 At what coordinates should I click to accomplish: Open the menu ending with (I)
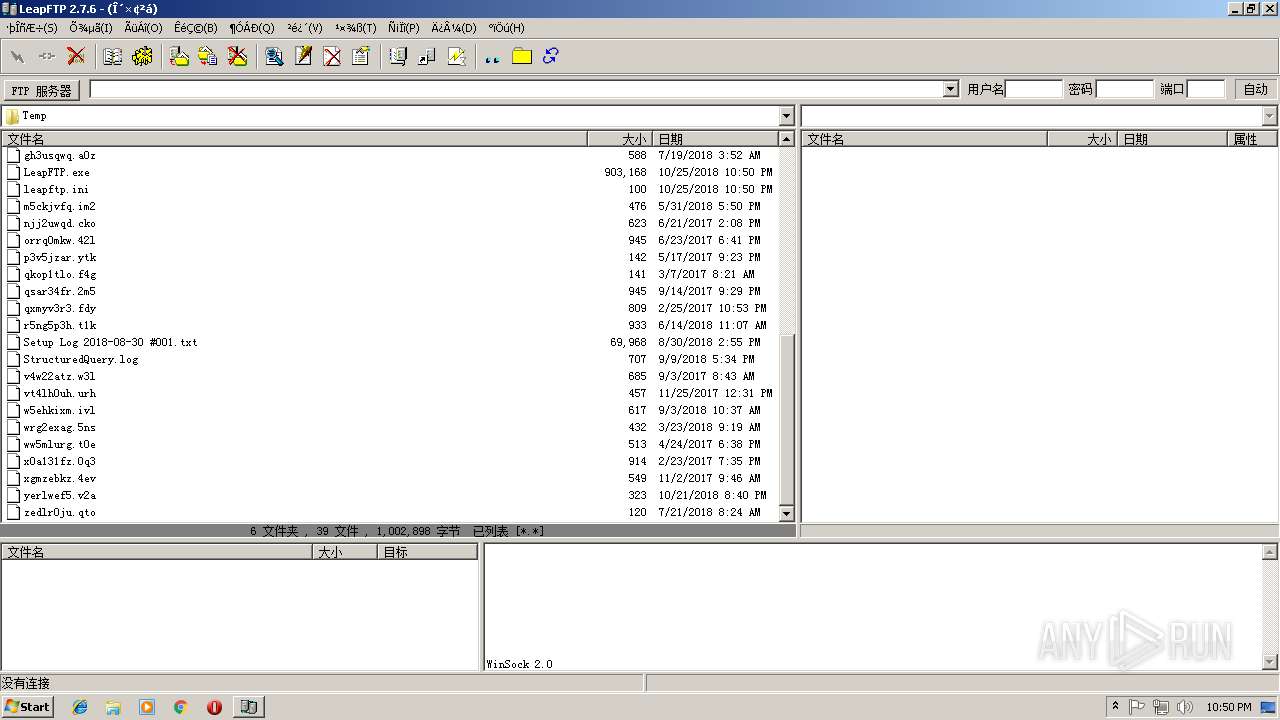tap(91, 28)
